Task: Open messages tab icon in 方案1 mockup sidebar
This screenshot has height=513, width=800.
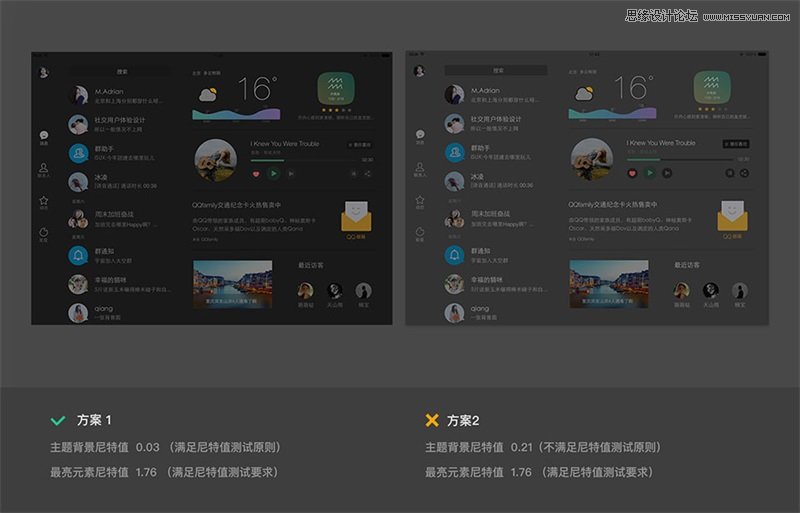Action: click(44, 135)
